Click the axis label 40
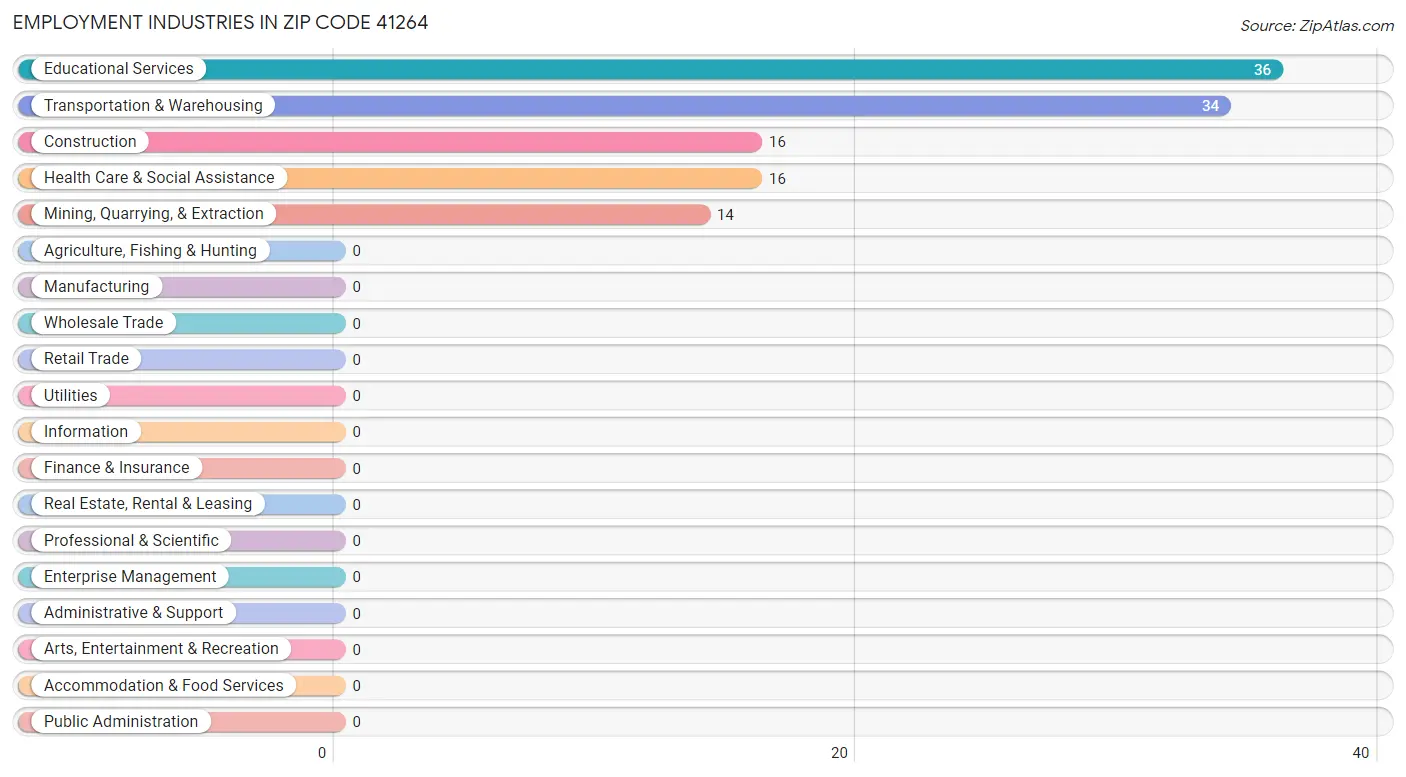This screenshot has height=777, width=1406. (1360, 754)
